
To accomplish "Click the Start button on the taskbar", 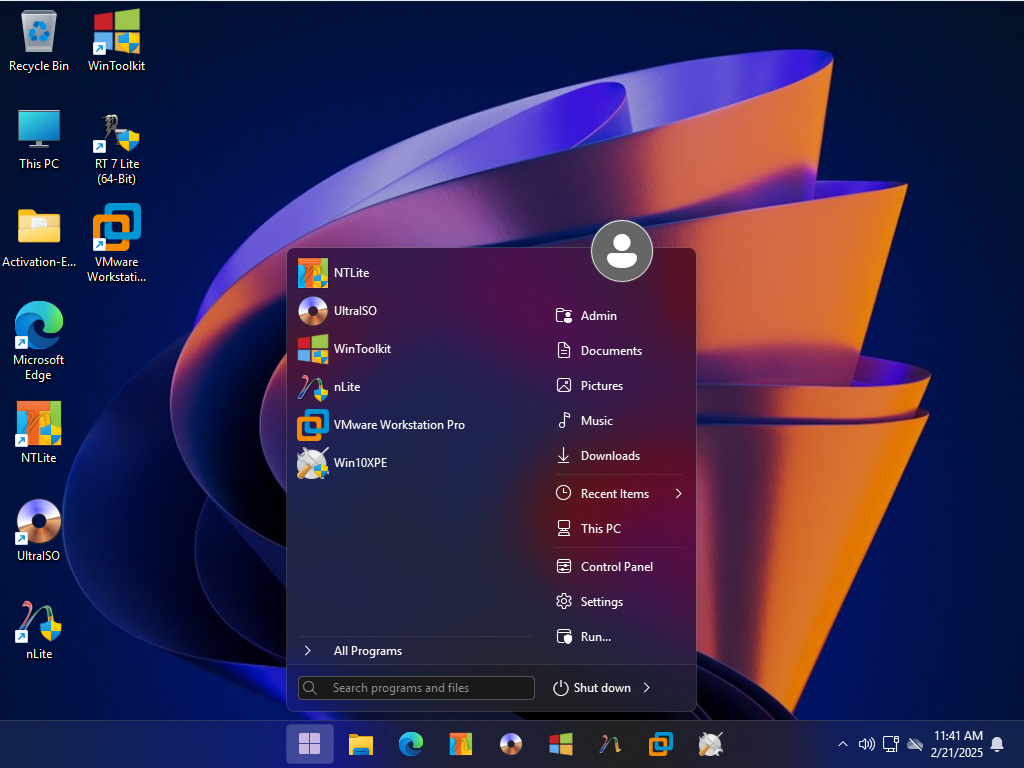I will [310, 744].
